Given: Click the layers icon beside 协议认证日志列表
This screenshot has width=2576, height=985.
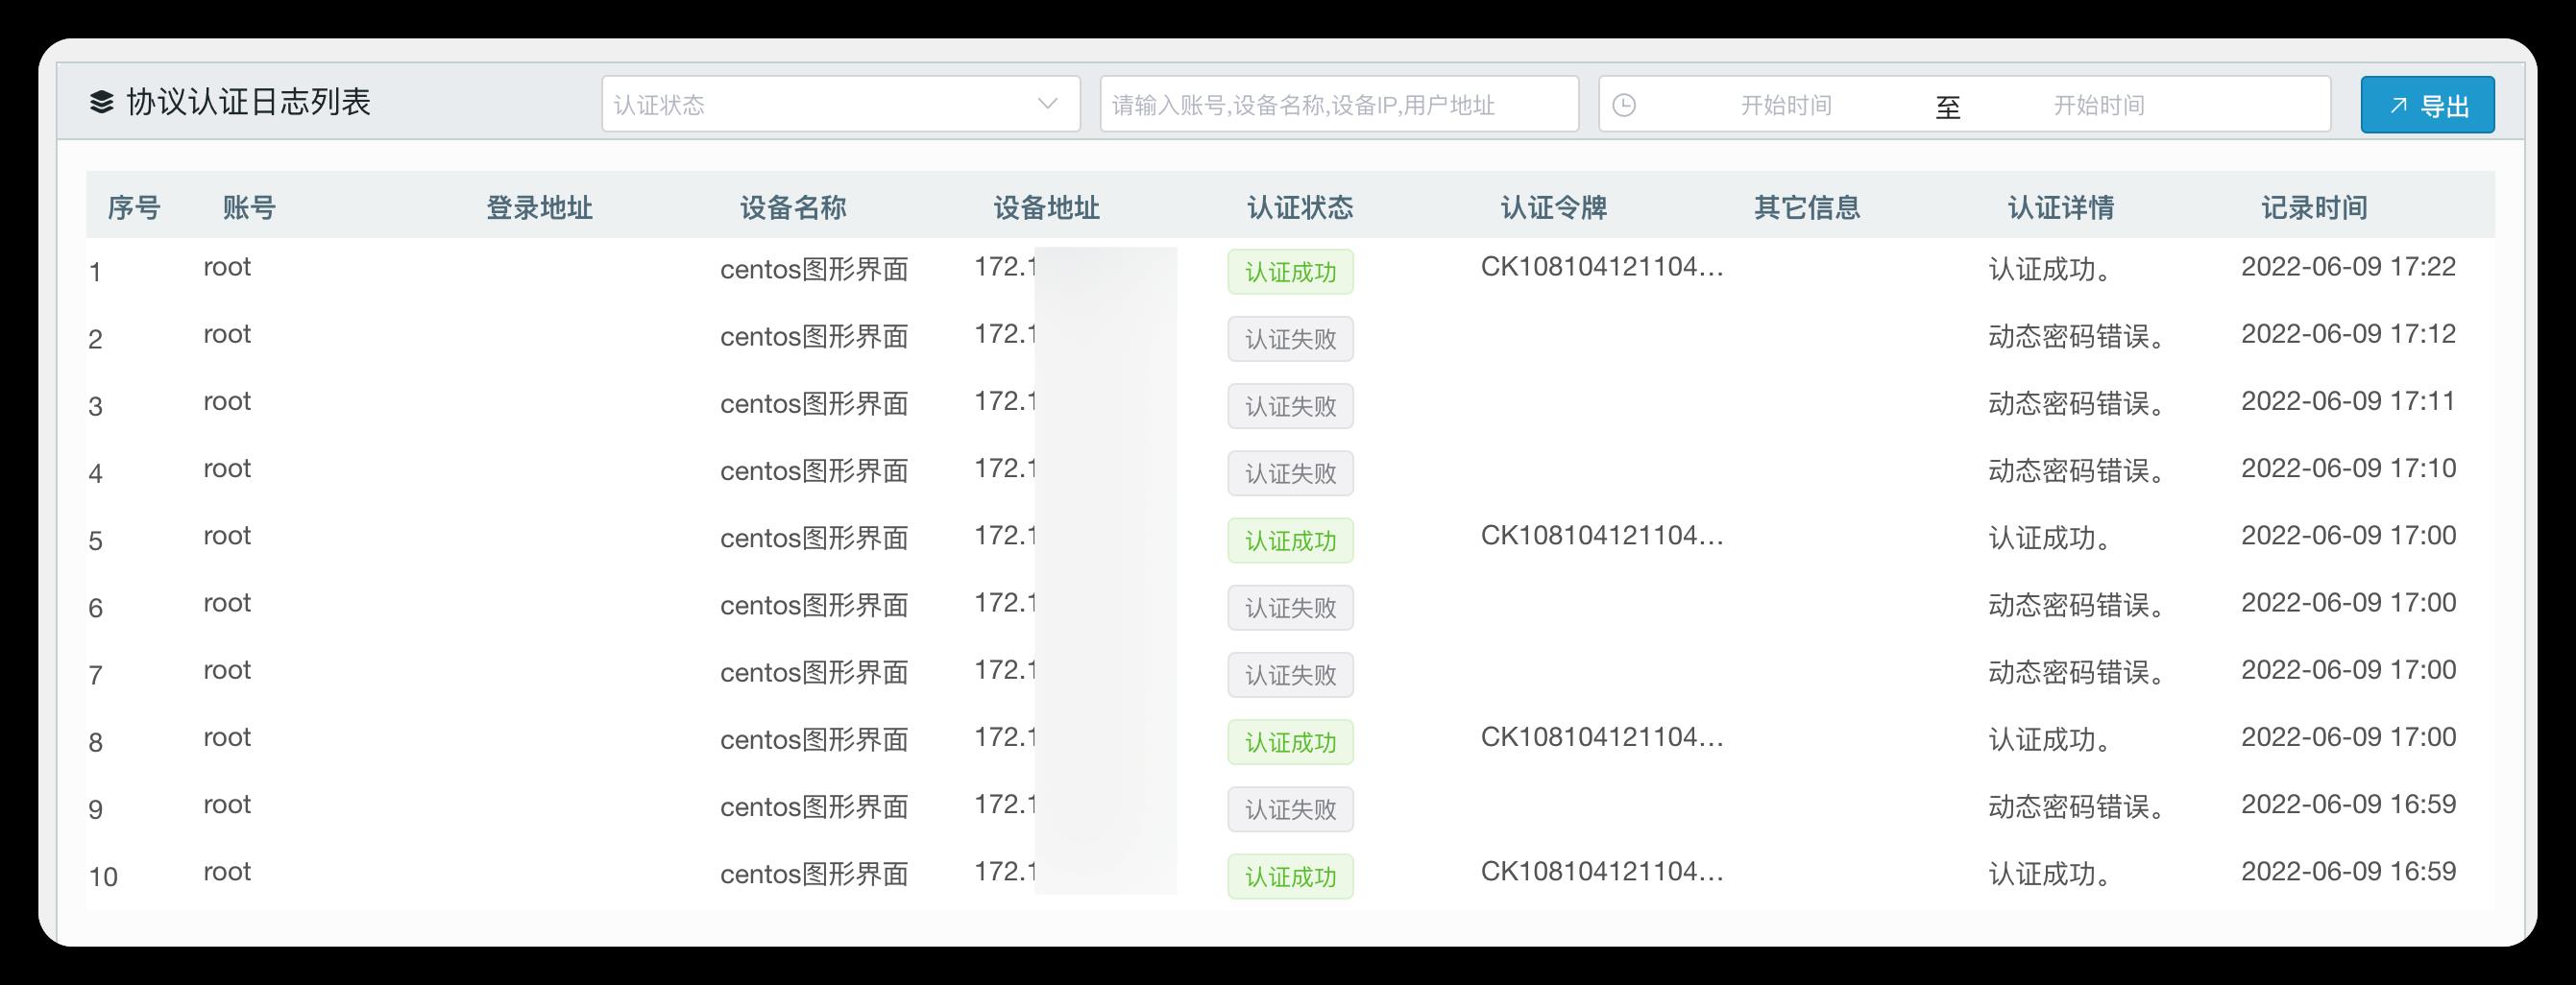Looking at the screenshot, I should [101, 102].
